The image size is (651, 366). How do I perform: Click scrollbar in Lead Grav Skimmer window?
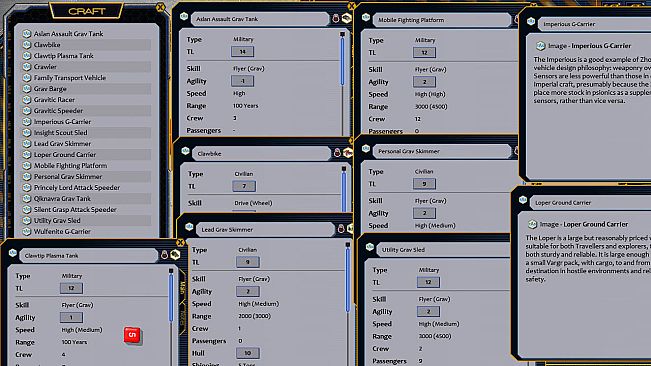(x=348, y=279)
